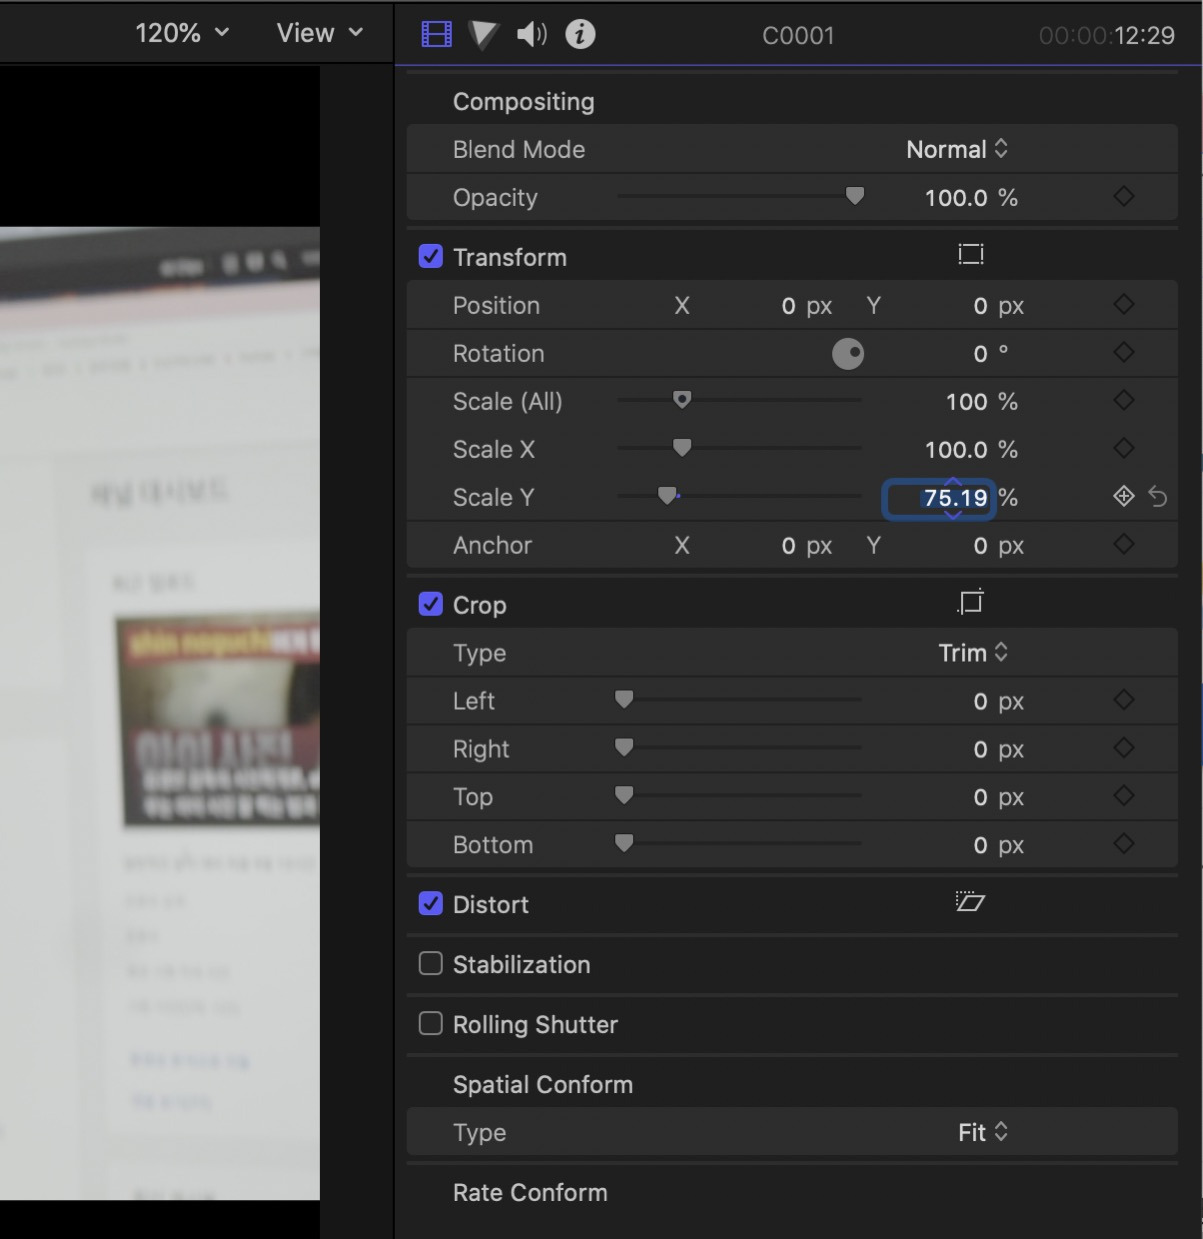
Task: Click the Opacity 100.0 value field
Action: (x=956, y=198)
